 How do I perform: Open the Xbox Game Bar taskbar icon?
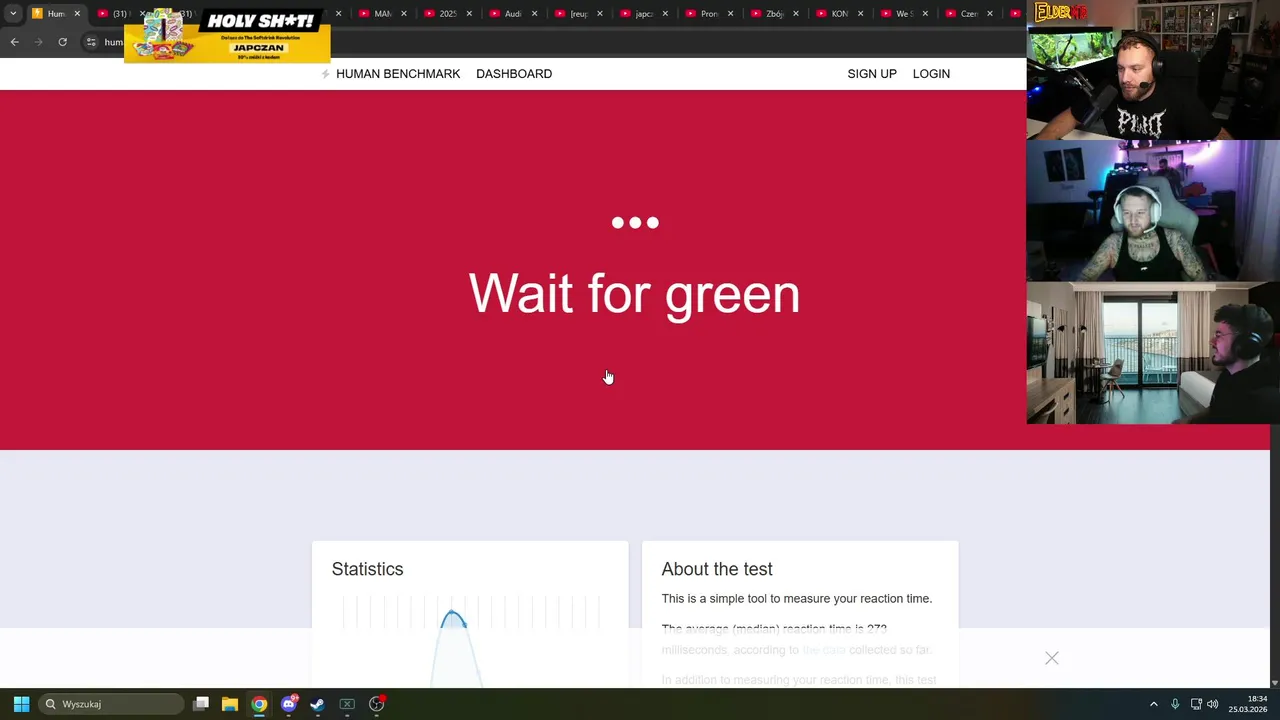pos(347,704)
